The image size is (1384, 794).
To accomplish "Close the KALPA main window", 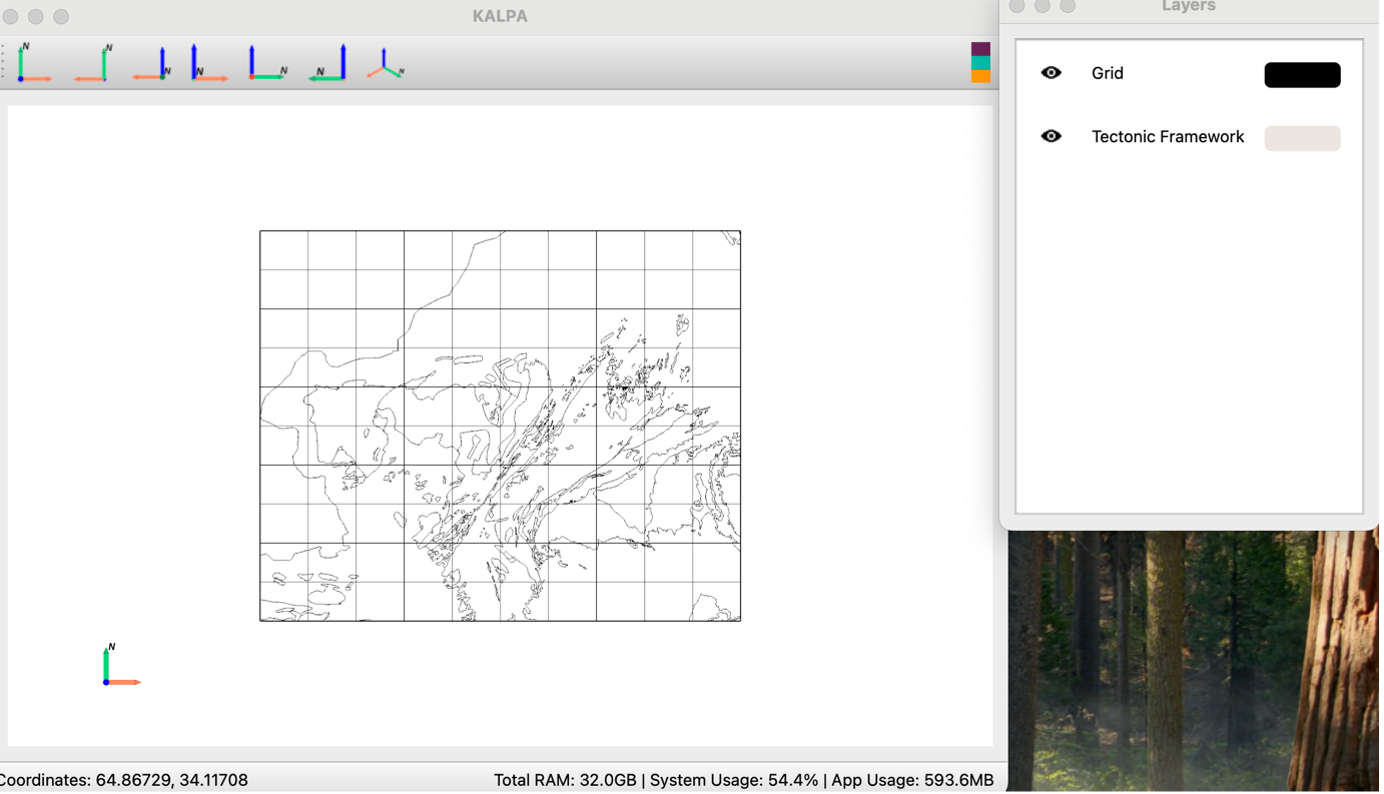I will (10, 17).
